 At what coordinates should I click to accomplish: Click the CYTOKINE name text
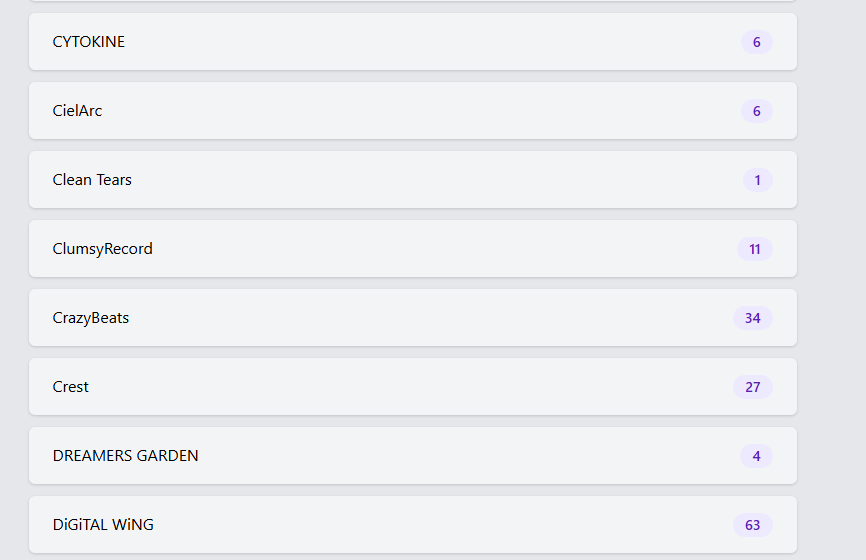tap(89, 42)
